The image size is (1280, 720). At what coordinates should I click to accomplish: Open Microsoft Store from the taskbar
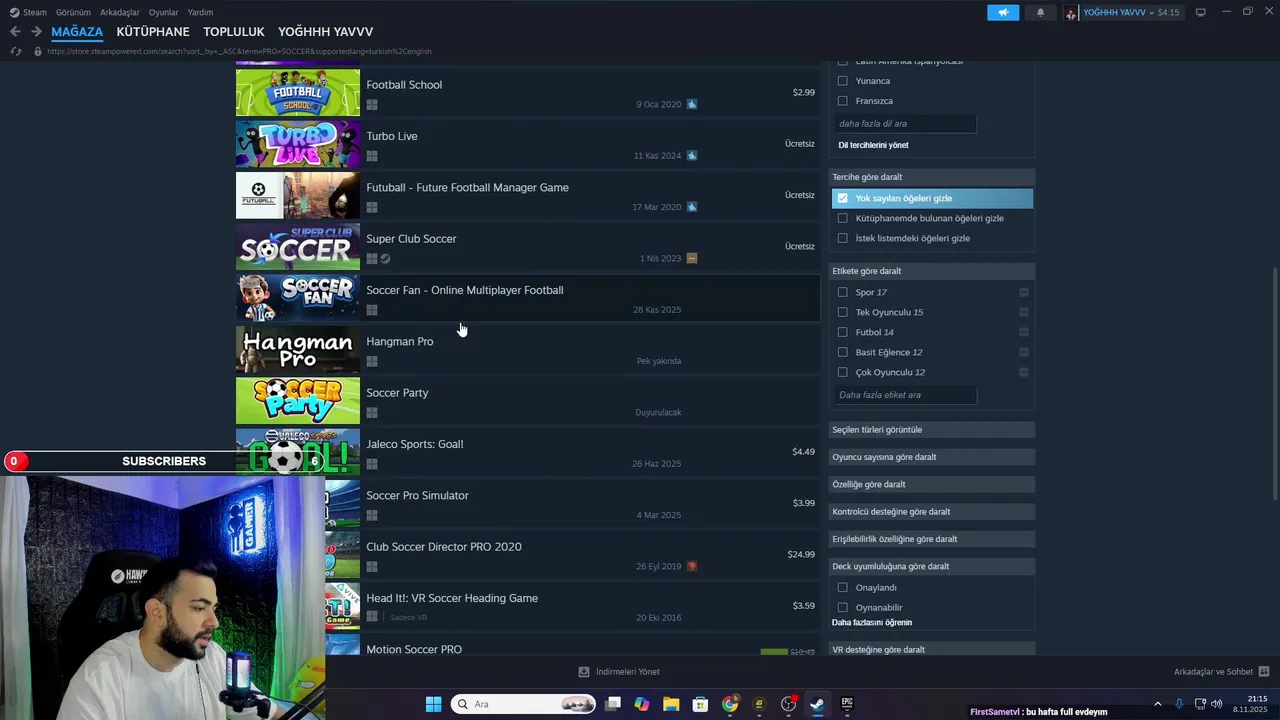tap(700, 704)
